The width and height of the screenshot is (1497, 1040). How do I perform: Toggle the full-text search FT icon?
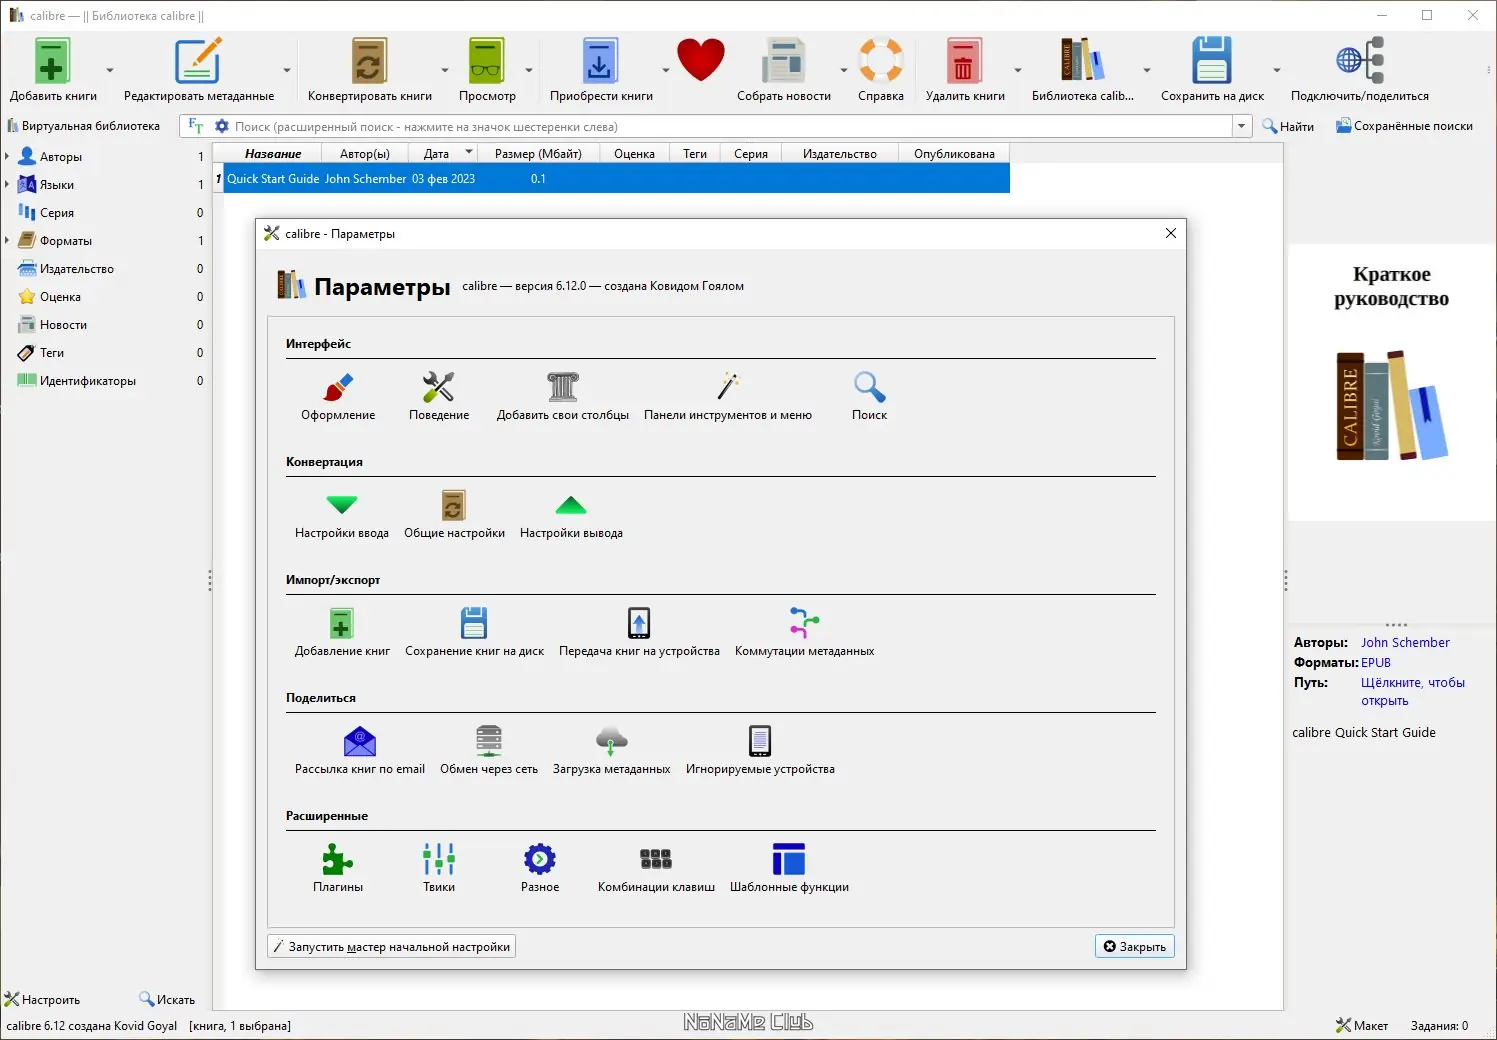click(195, 126)
